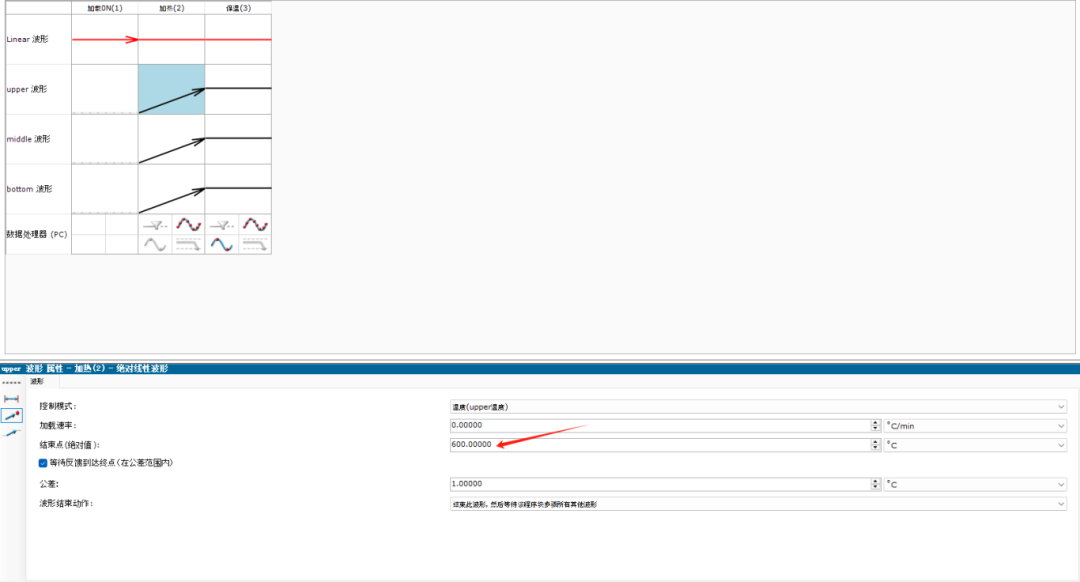Image resolution: width=1080 pixels, height=582 pixels.
Task: Select the 保温(3) column header
Action: click(238, 8)
